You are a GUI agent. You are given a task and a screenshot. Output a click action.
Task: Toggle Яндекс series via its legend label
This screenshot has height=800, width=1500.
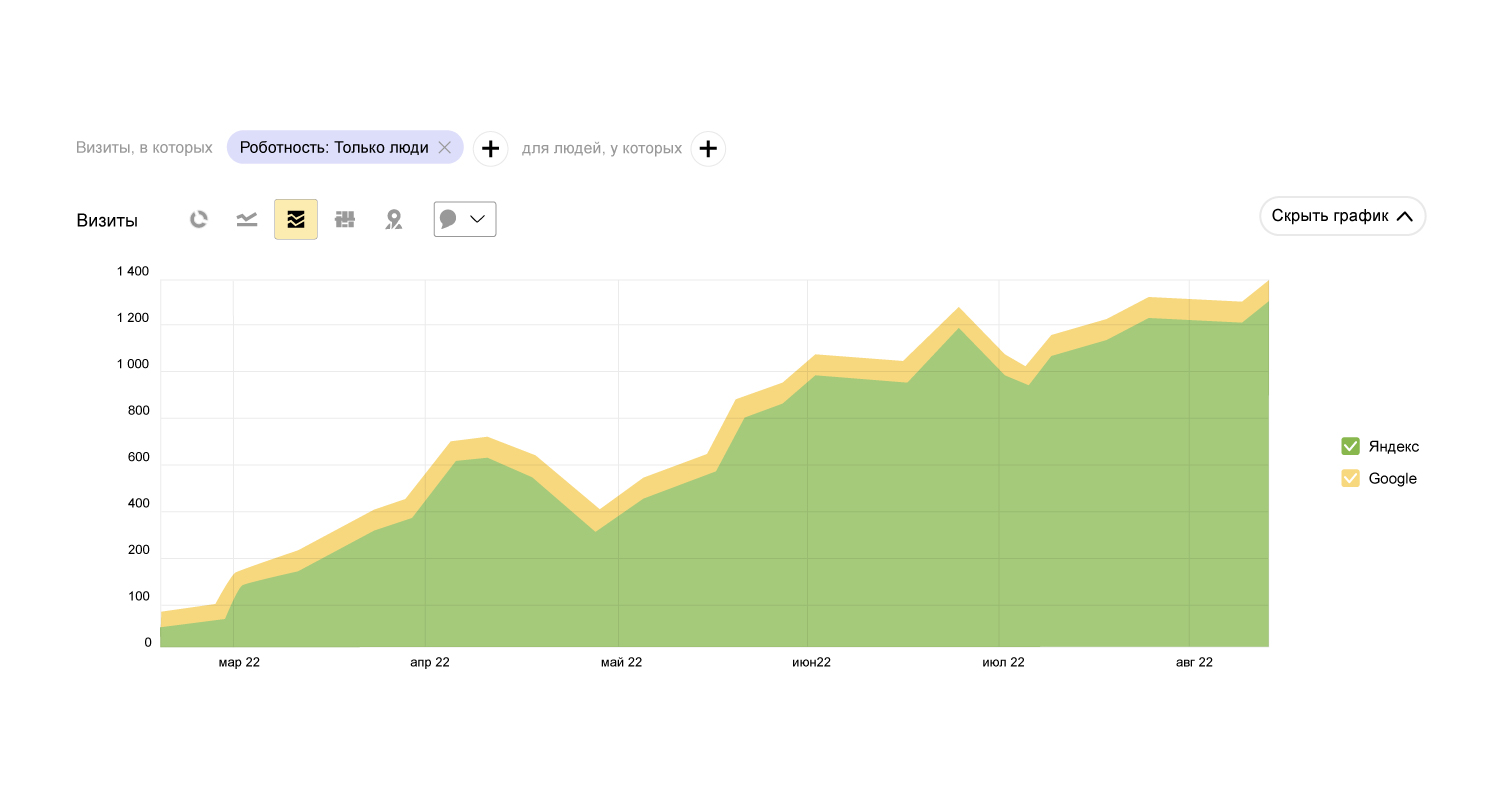(1393, 446)
